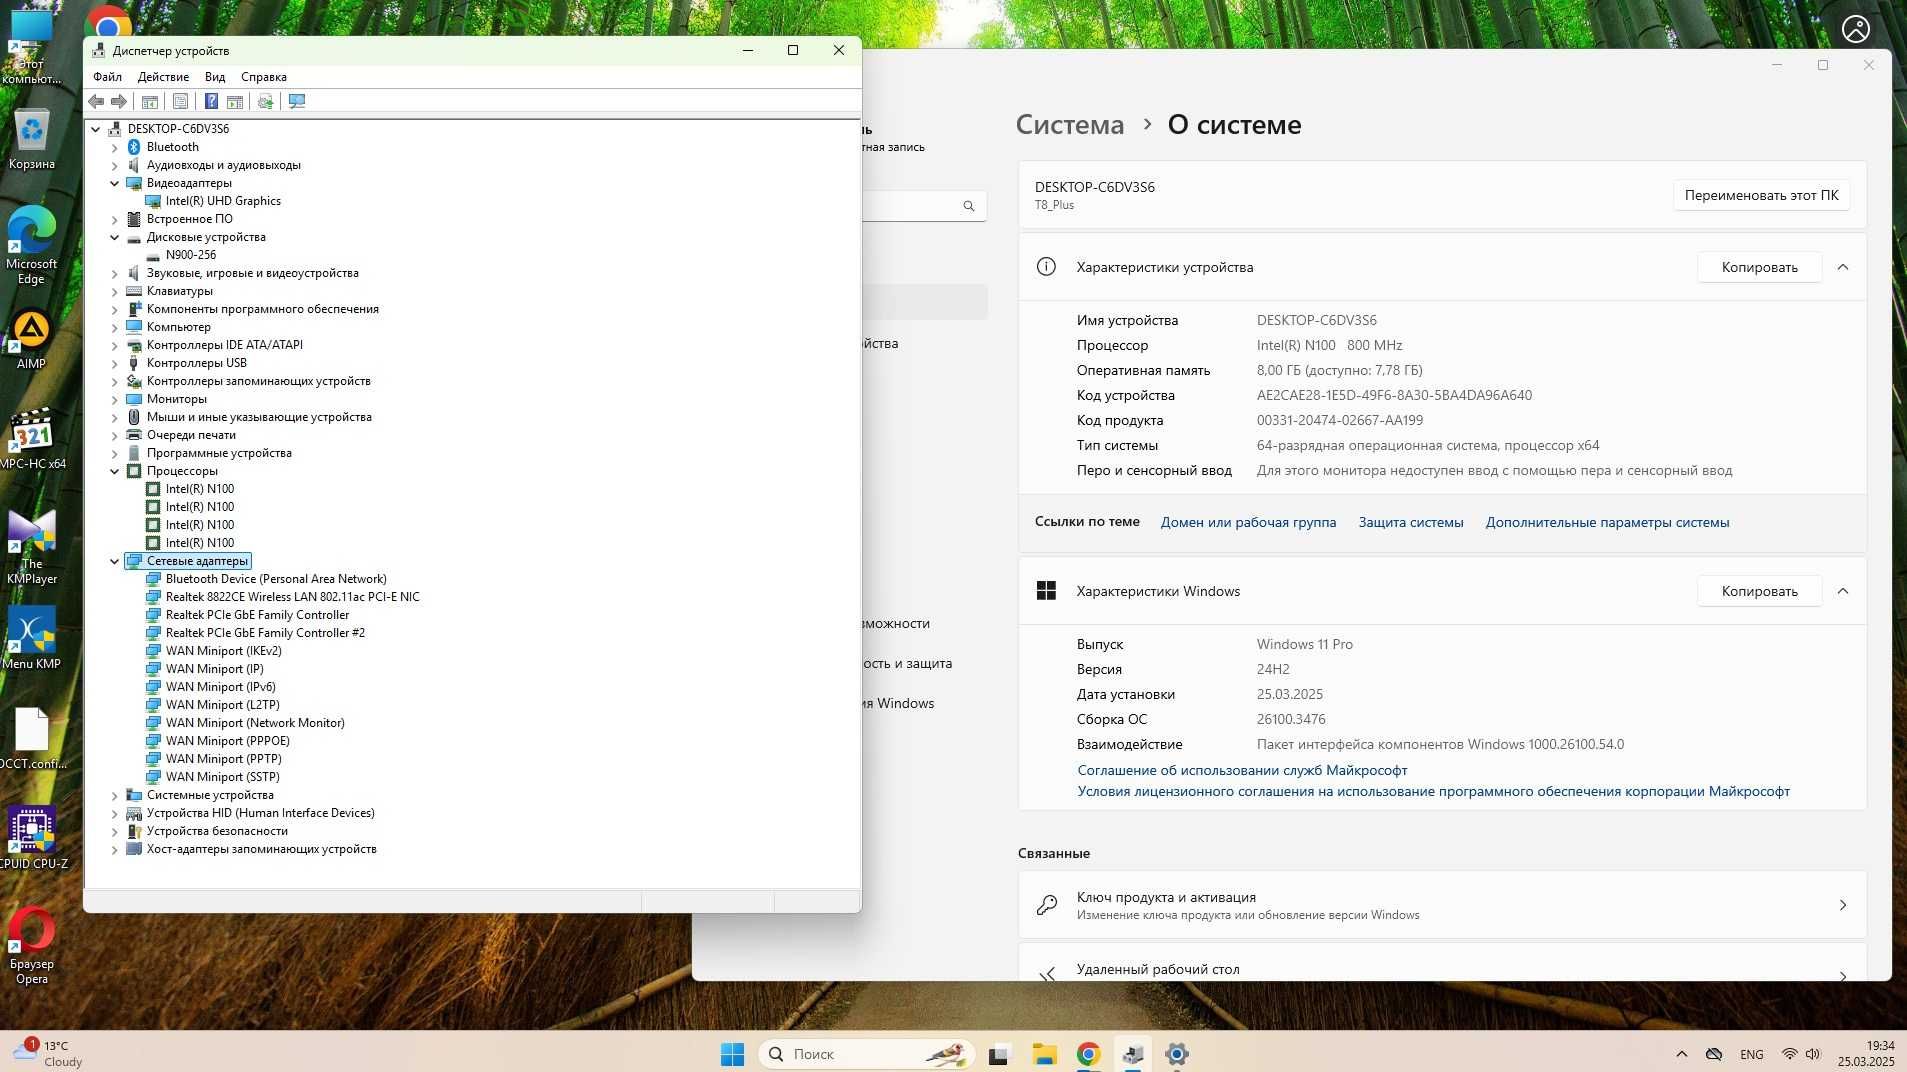This screenshot has width=1907, height=1072.
Task: Click Копировать in Характеристики устройства
Action: (x=1759, y=267)
